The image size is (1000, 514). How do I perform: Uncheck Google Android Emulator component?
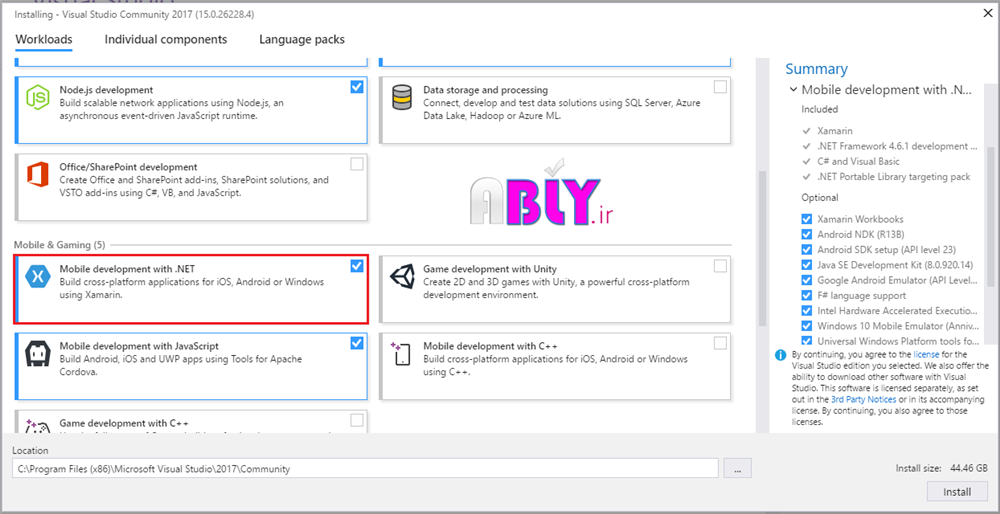click(807, 280)
